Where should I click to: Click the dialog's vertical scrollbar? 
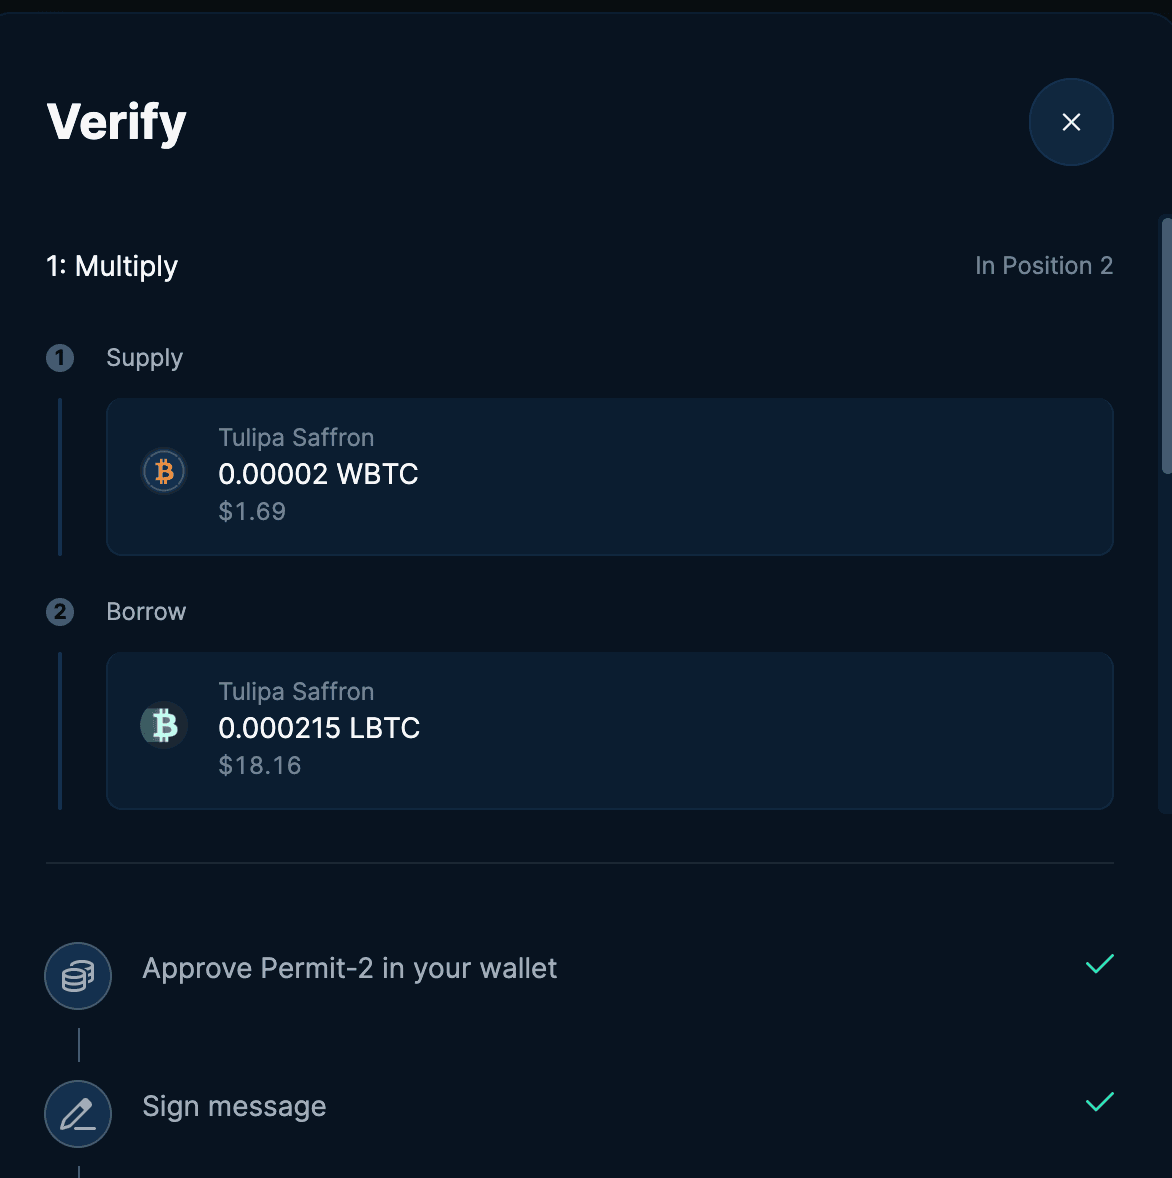click(x=1166, y=345)
